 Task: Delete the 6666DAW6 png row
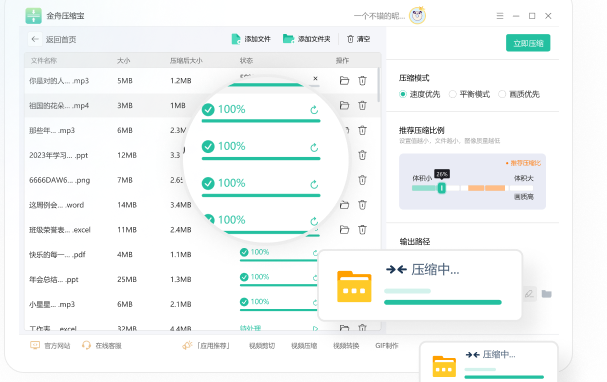tap(362, 180)
